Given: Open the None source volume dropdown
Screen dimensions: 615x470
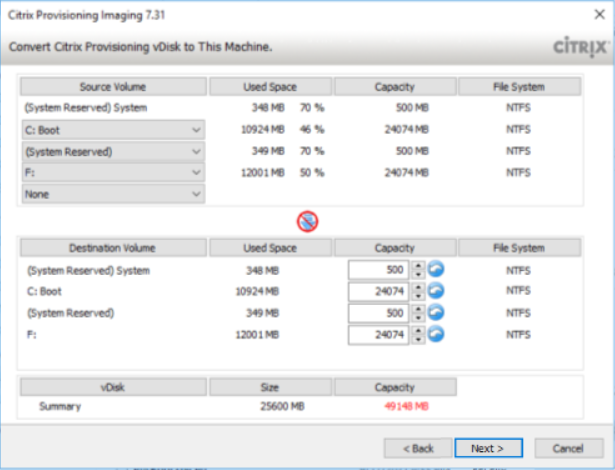Looking at the screenshot, I should tap(113, 194).
